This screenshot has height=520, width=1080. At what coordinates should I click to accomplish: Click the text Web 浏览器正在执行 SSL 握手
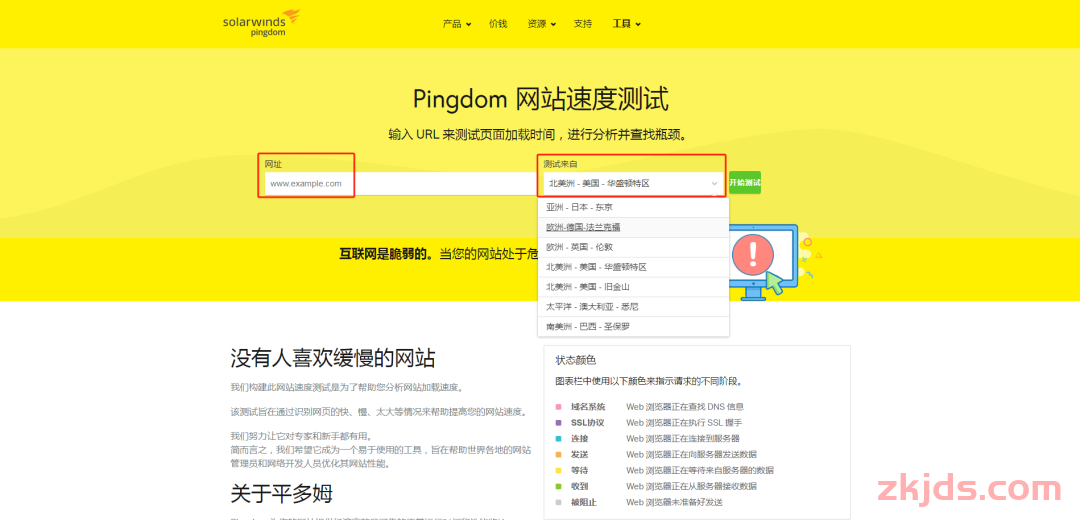[684, 423]
